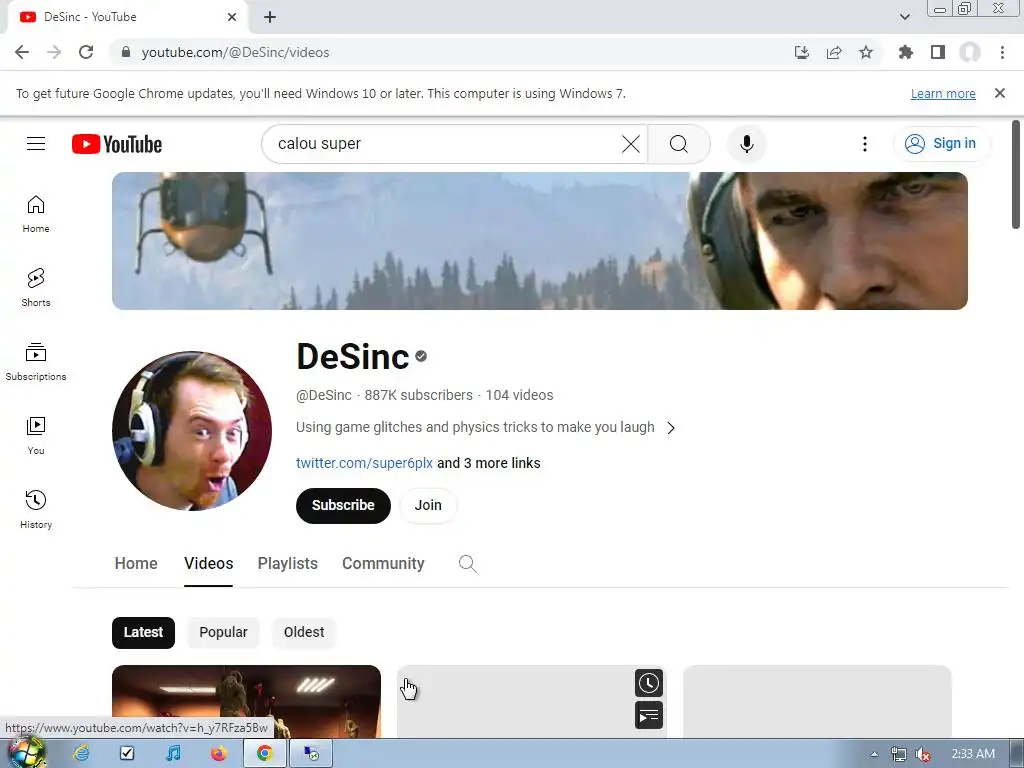Open Shorts in the left sidebar

click(x=36, y=288)
